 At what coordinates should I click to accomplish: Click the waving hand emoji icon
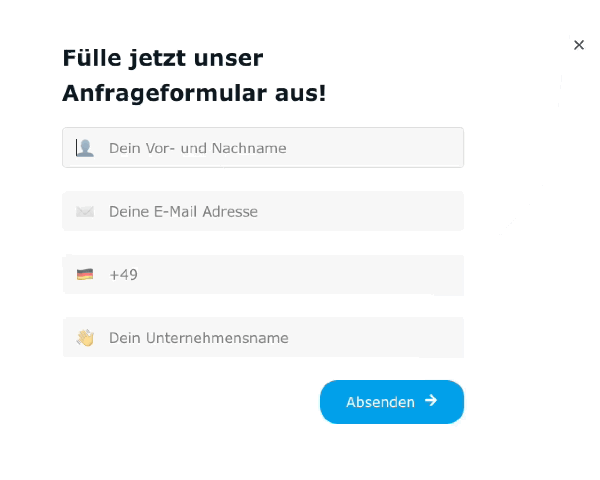85,338
